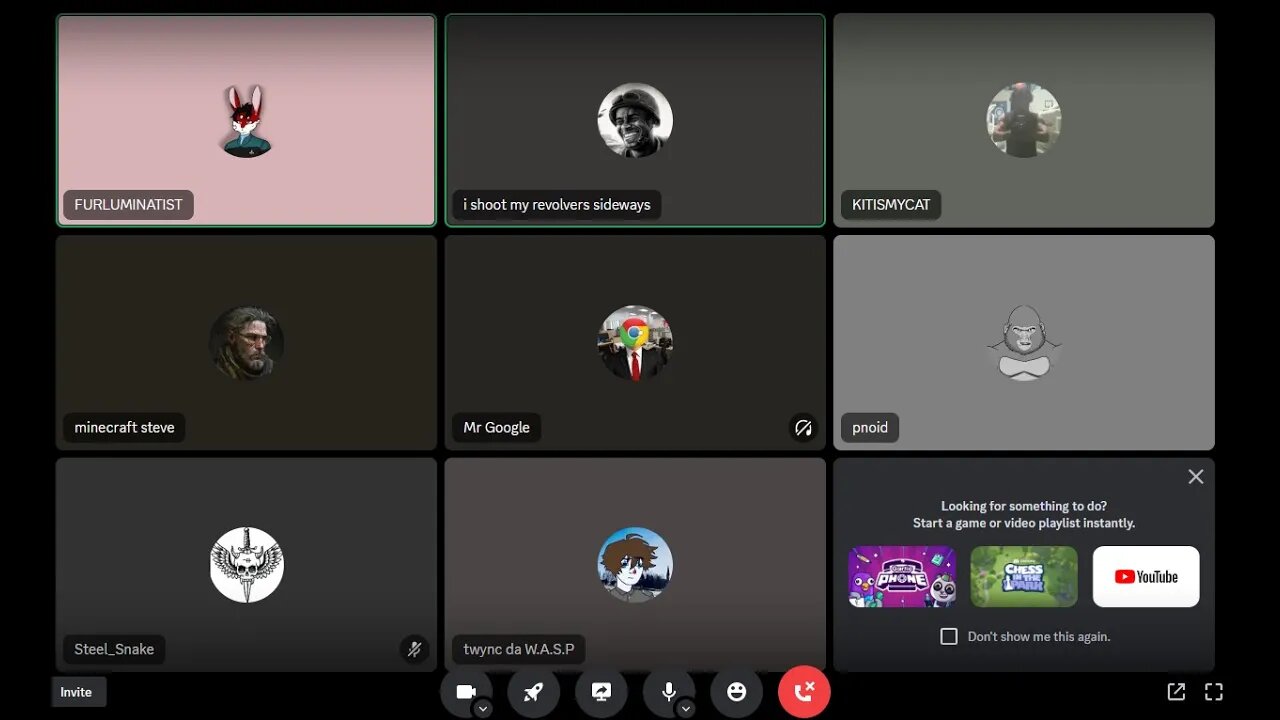Click "i shoot my revolvers sideways" label
This screenshot has height=720, width=1280.
(557, 205)
